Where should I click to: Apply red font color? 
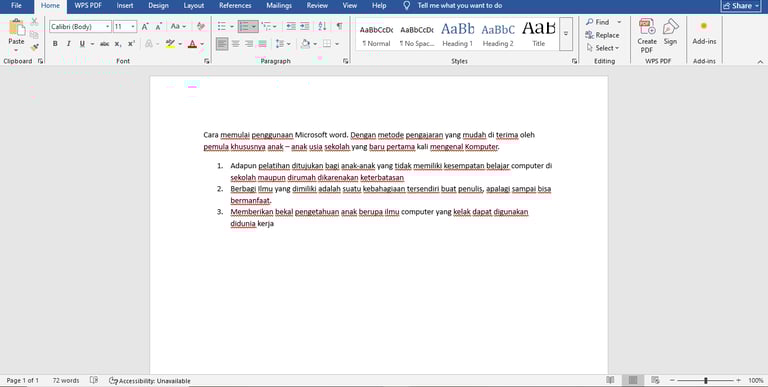pos(192,44)
